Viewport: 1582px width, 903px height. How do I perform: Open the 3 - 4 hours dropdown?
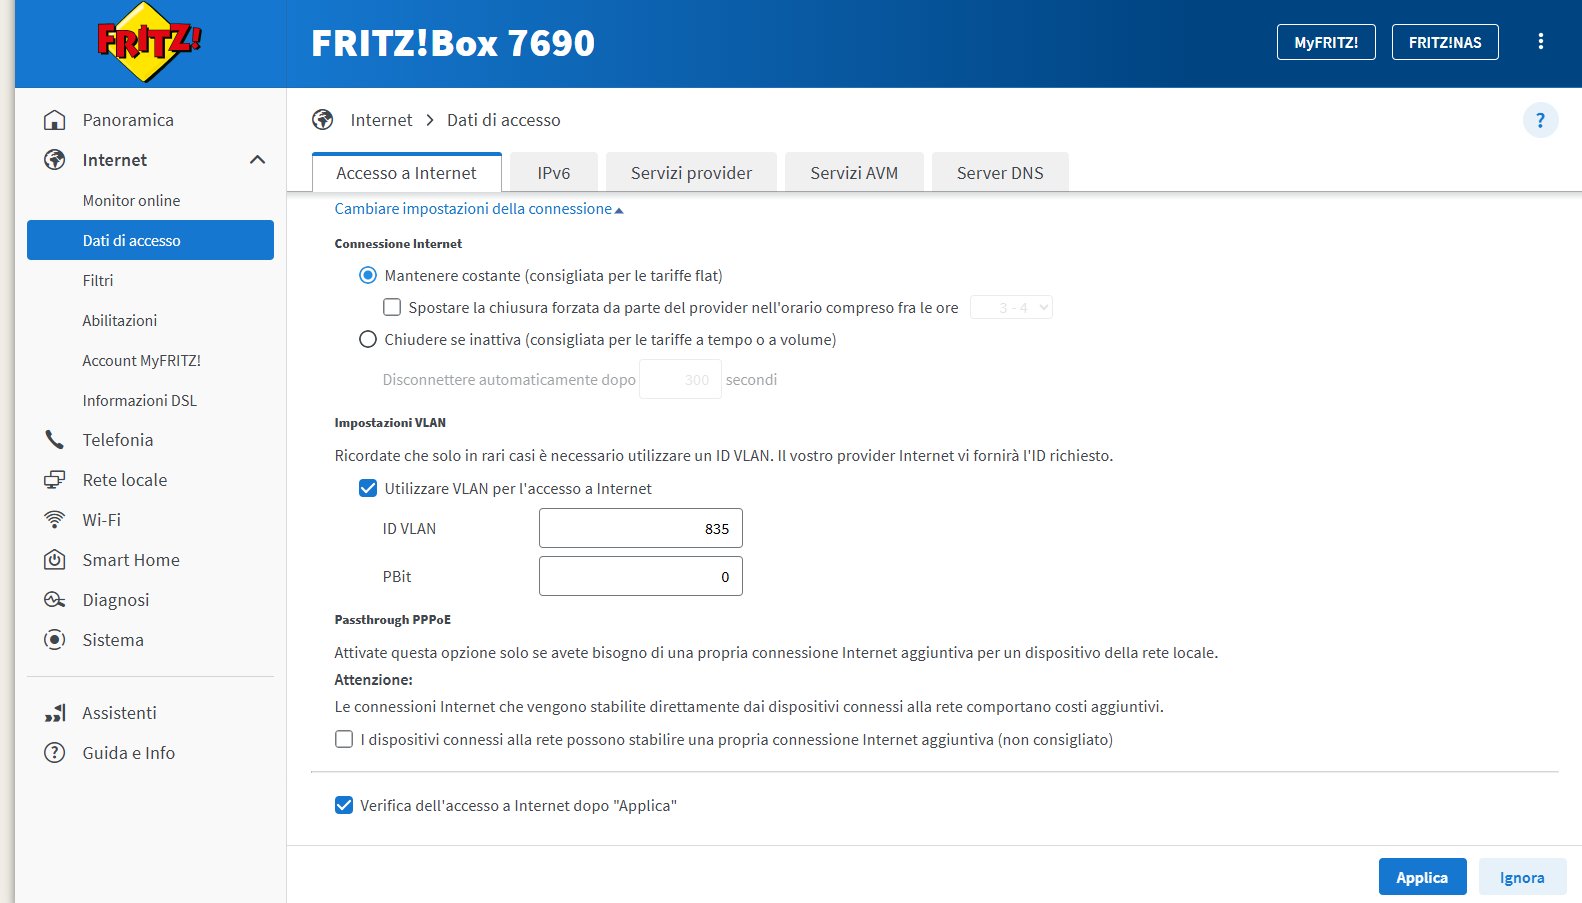[1011, 307]
